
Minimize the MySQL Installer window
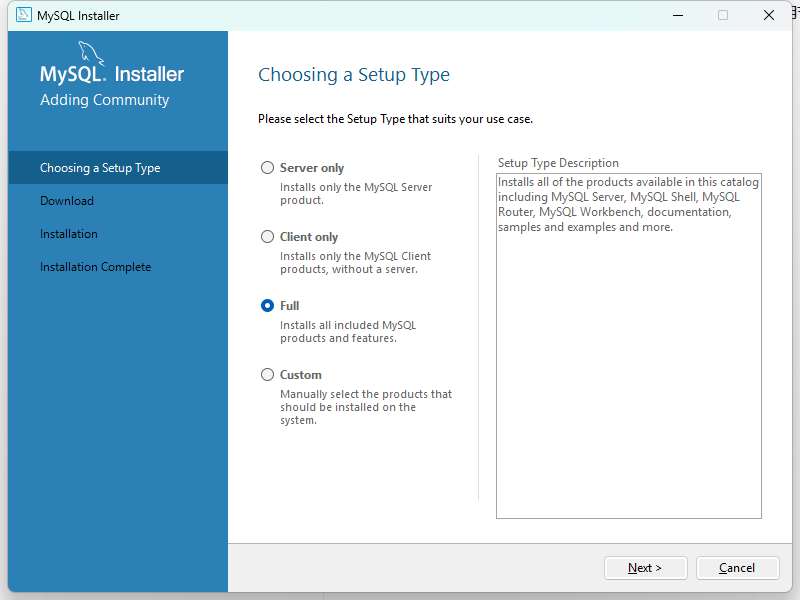click(678, 15)
